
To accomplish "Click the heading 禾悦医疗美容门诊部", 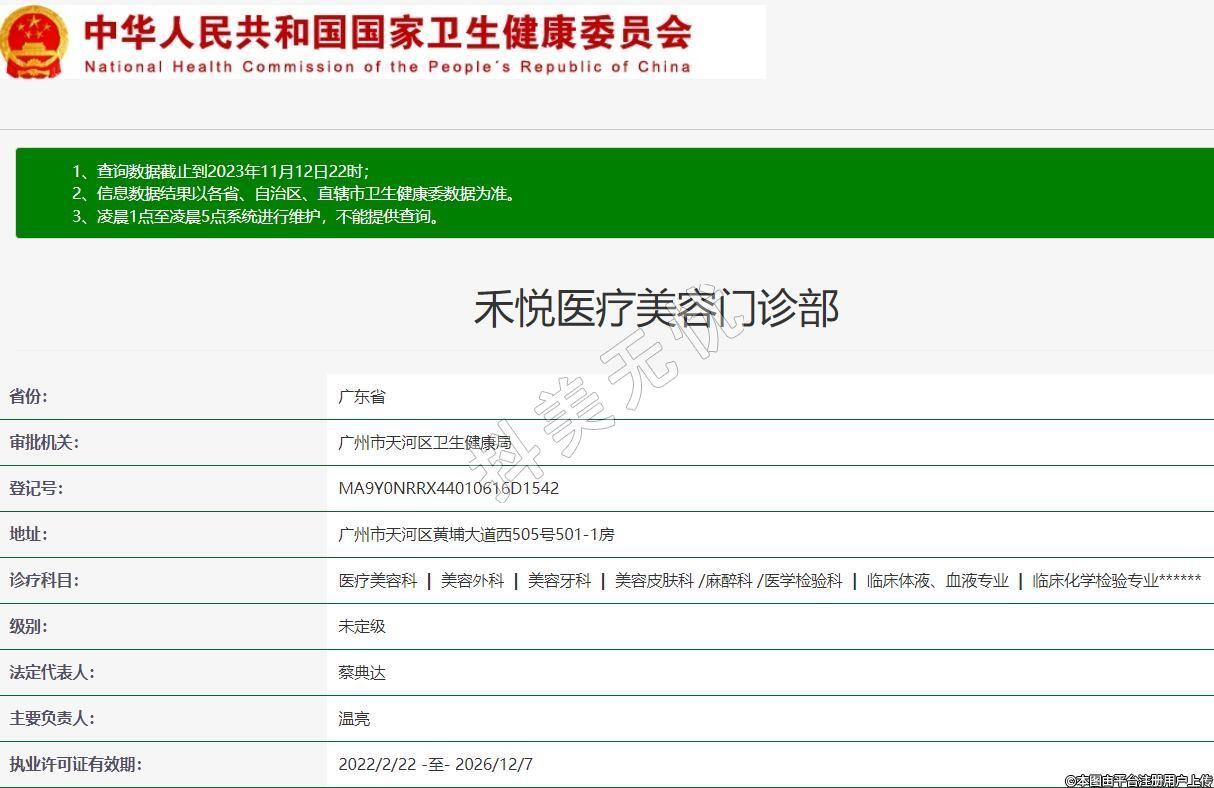I will [x=656, y=308].
